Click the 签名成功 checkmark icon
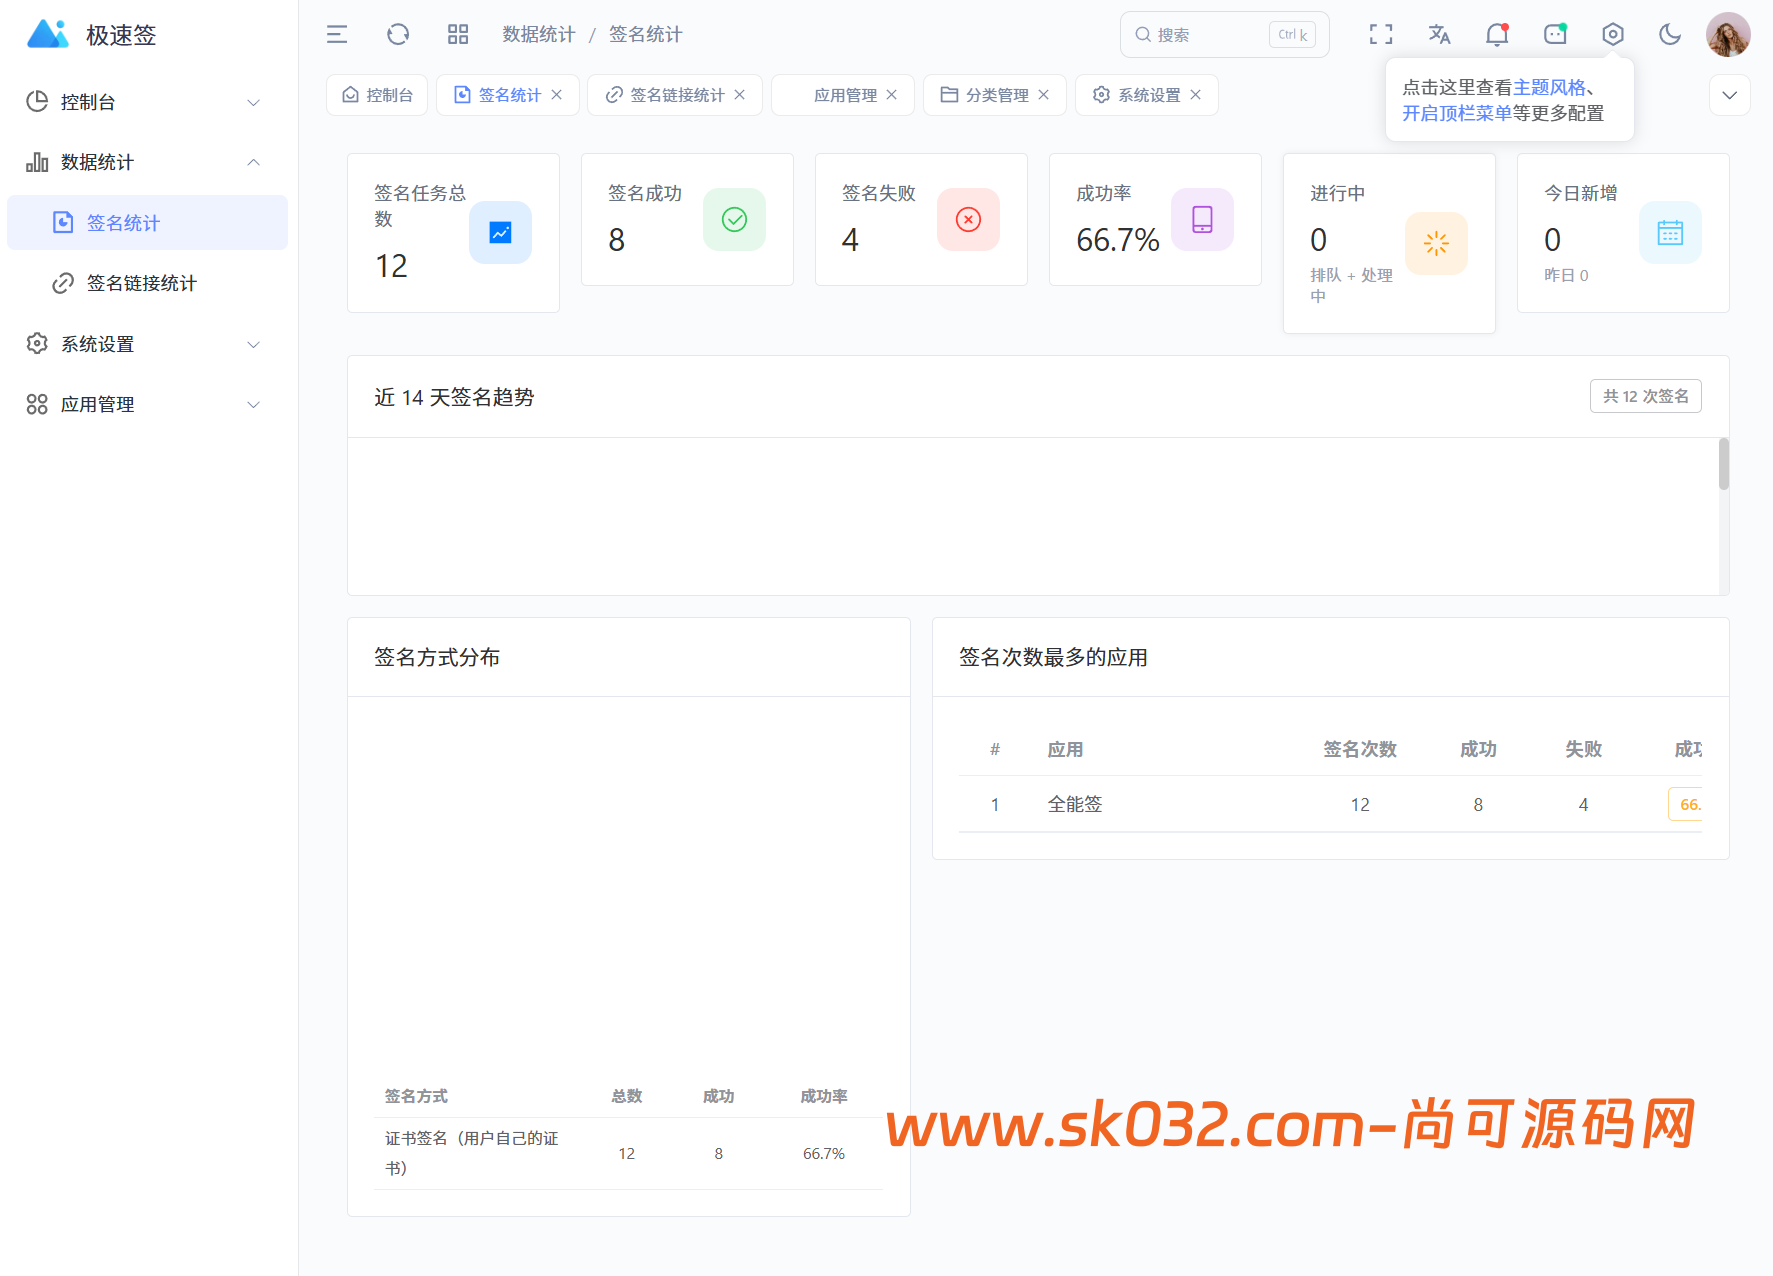This screenshot has height=1276, width=1773. 734,220
